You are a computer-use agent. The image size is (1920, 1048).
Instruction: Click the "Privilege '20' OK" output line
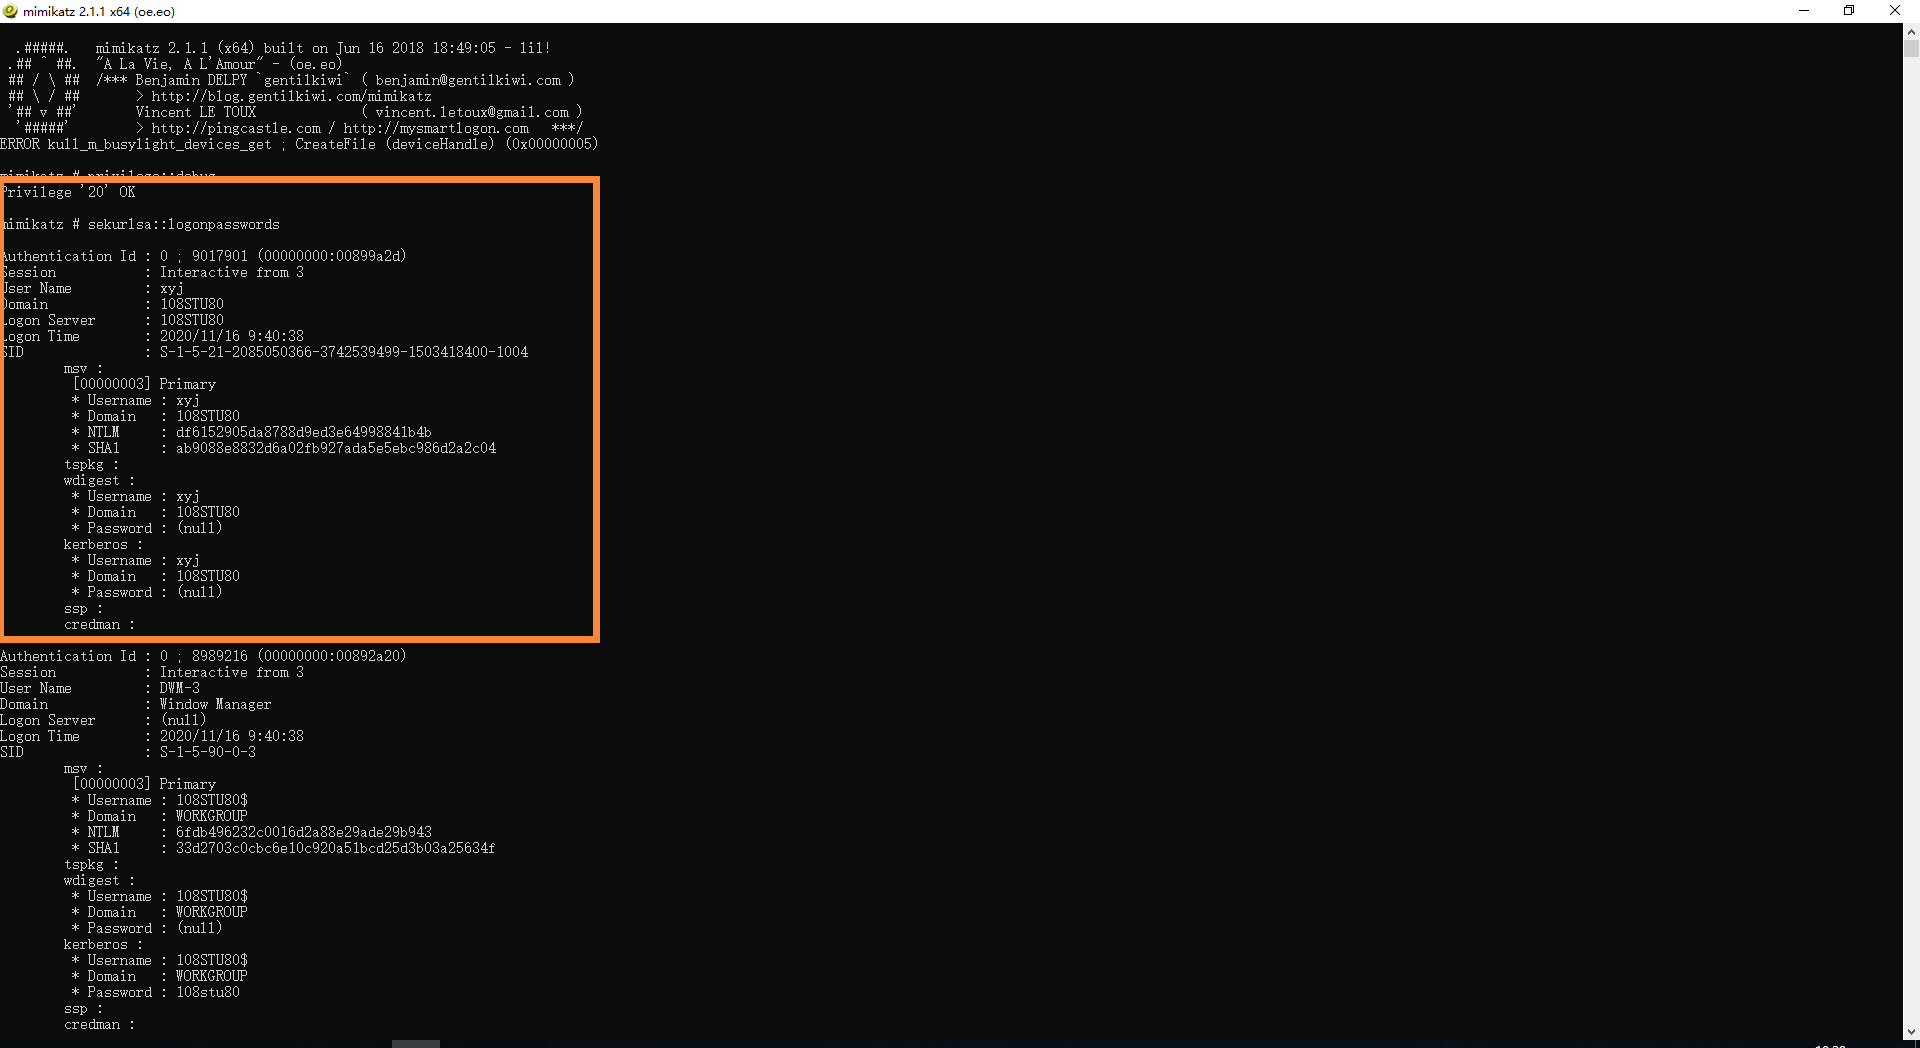point(68,192)
